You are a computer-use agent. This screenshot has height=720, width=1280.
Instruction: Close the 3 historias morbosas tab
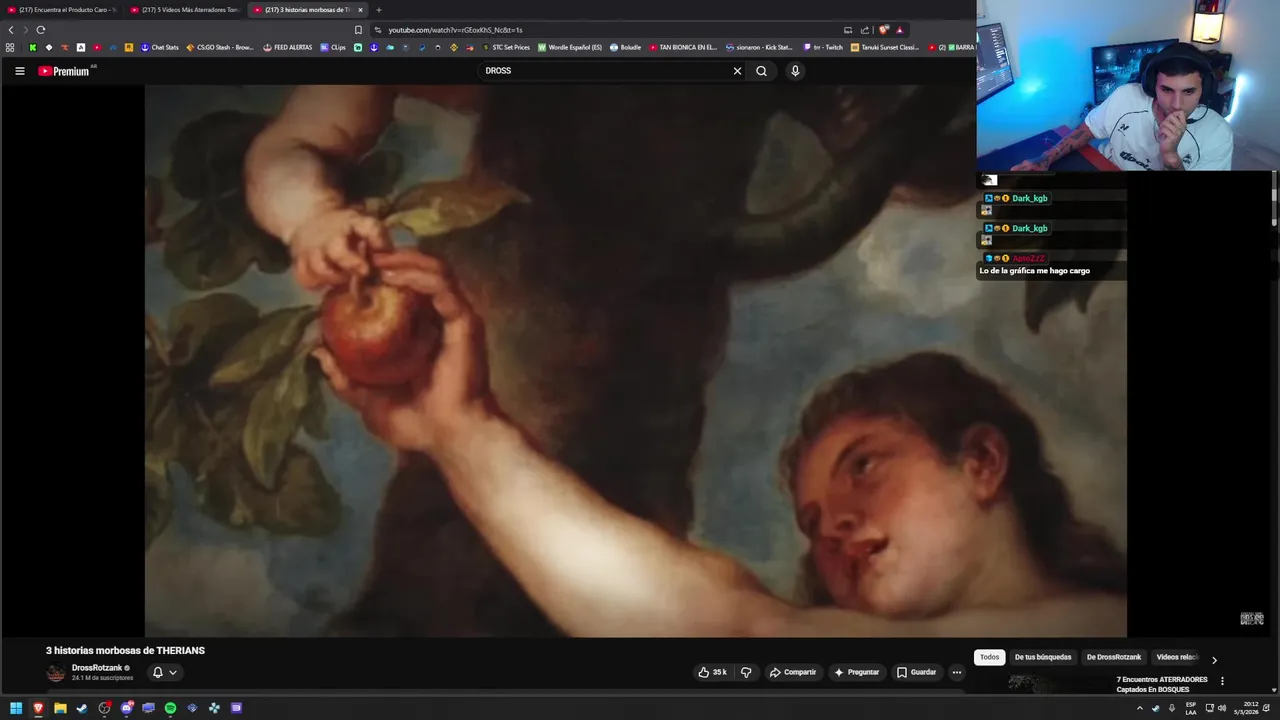click(x=360, y=10)
